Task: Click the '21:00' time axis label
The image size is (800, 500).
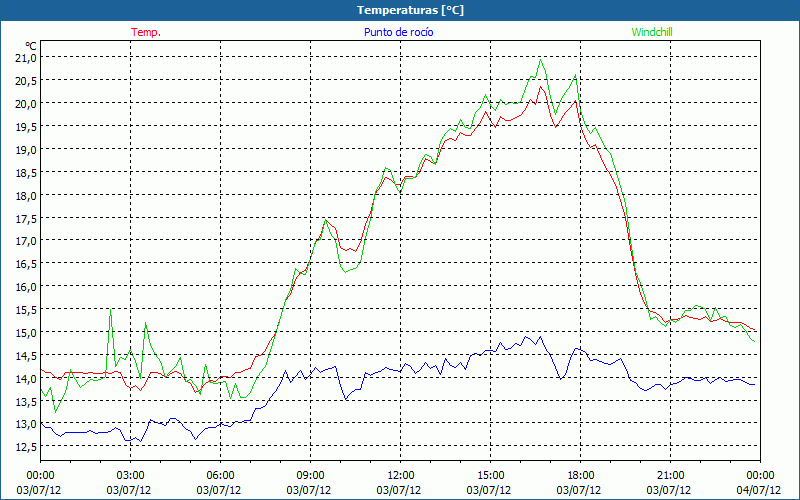Action: click(670, 476)
